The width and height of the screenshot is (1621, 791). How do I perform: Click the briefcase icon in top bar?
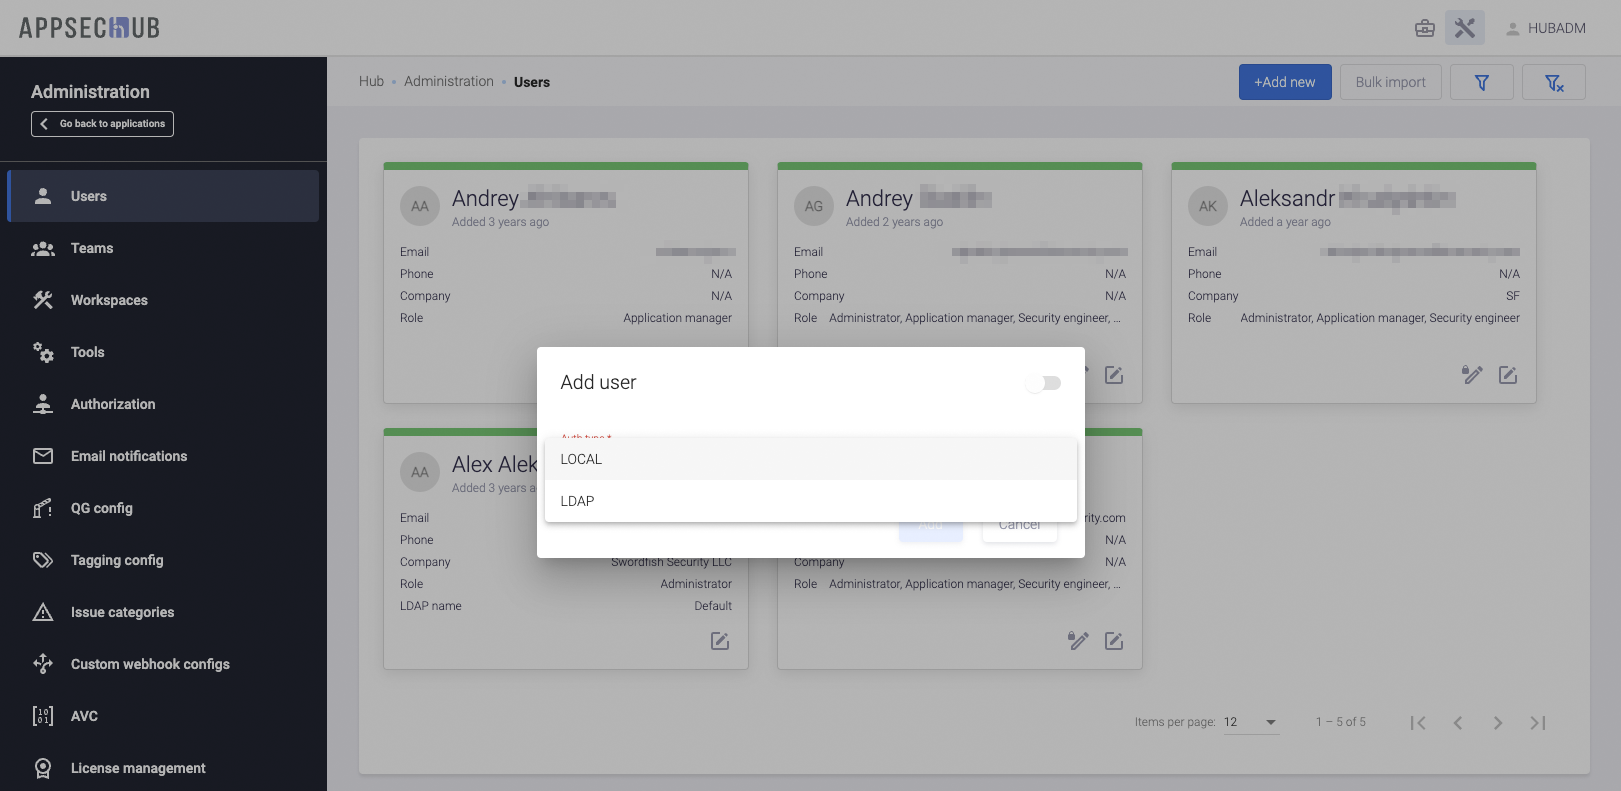(1425, 28)
